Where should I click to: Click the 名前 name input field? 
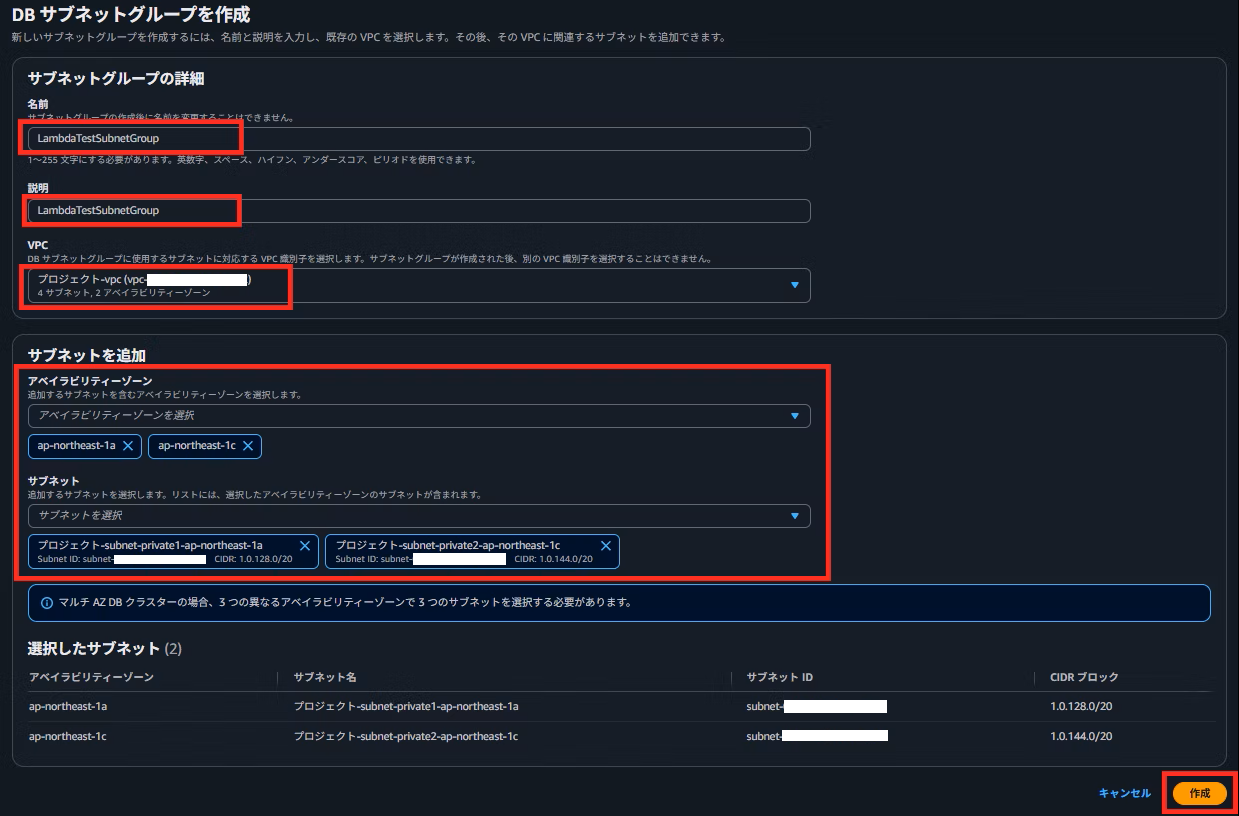[x=419, y=138]
